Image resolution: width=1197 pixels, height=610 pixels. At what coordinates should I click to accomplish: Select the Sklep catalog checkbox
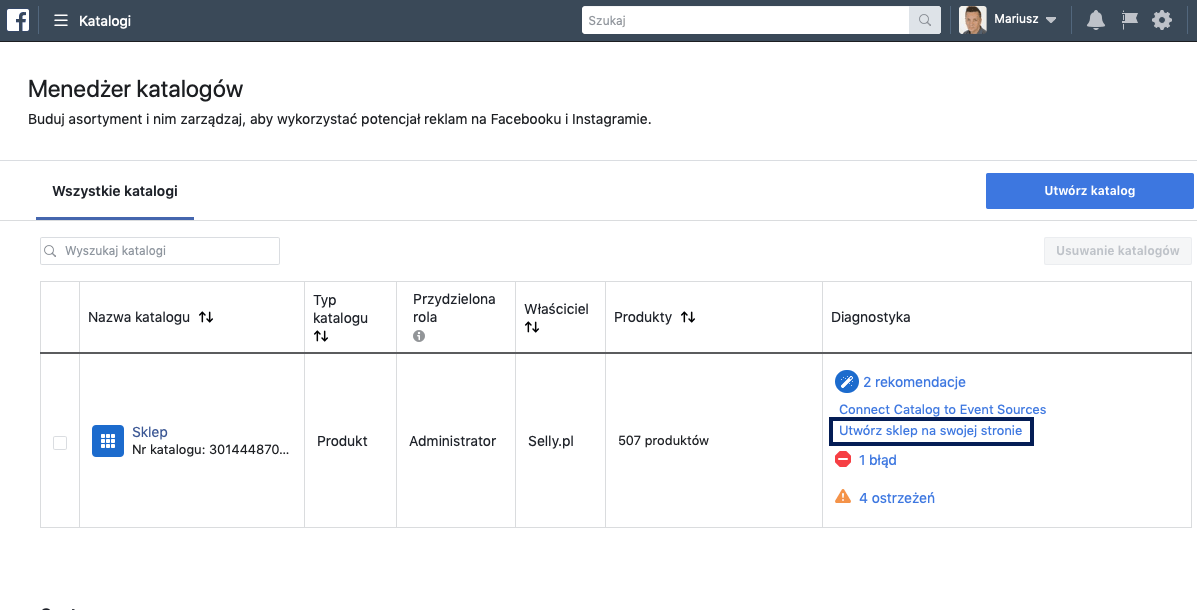click(x=60, y=442)
